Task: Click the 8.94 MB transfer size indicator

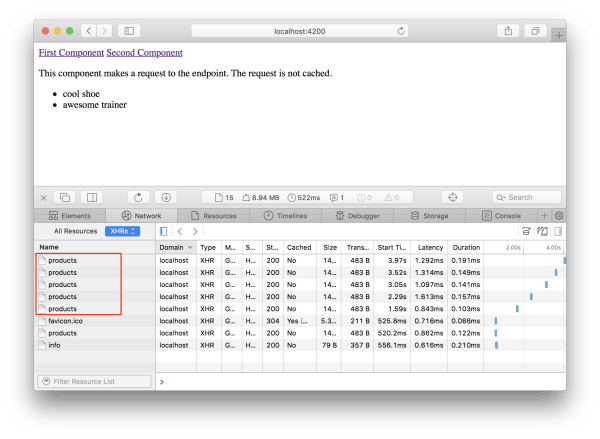Action: click(261, 198)
